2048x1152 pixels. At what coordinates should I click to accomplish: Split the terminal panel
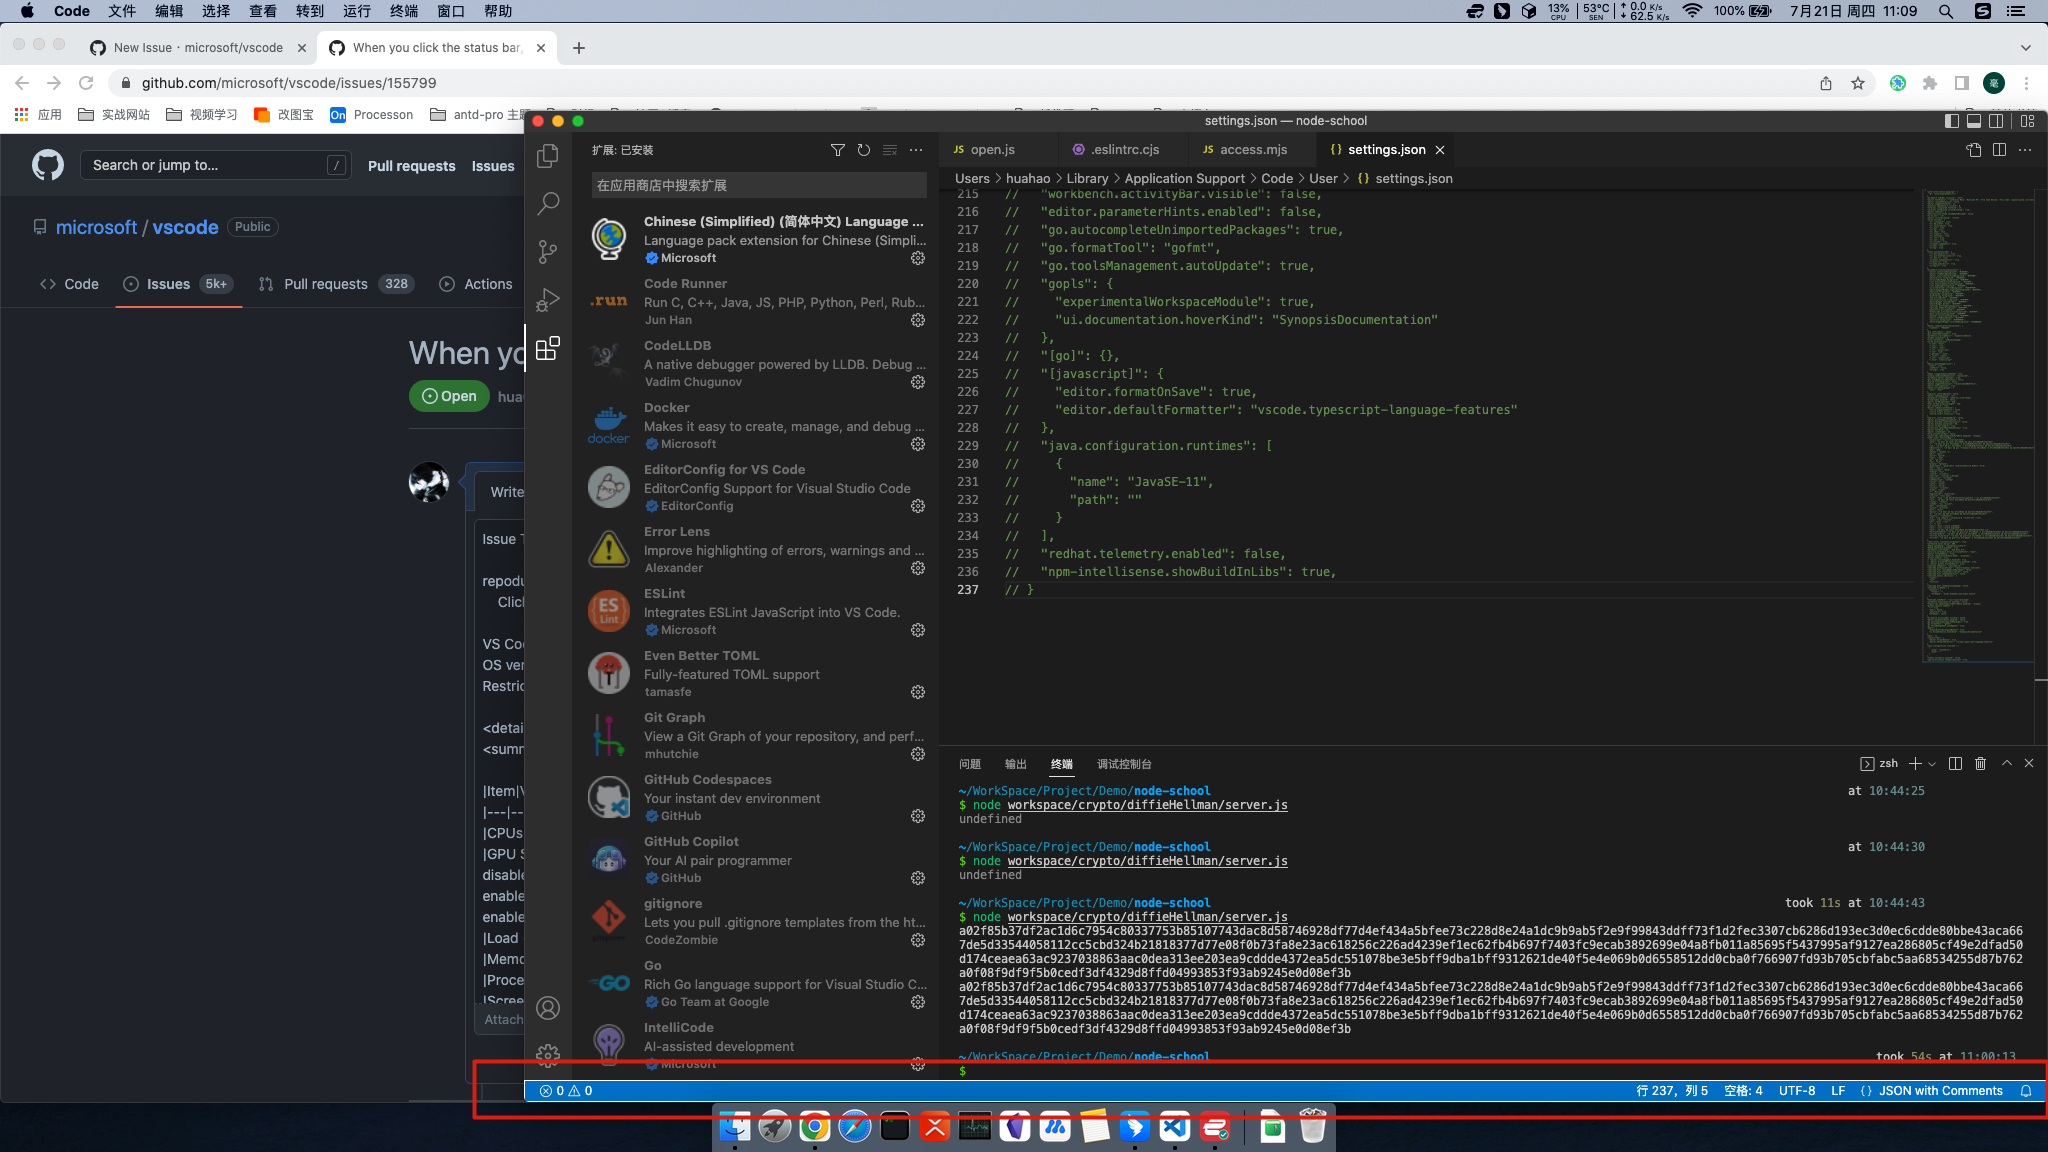[1955, 763]
